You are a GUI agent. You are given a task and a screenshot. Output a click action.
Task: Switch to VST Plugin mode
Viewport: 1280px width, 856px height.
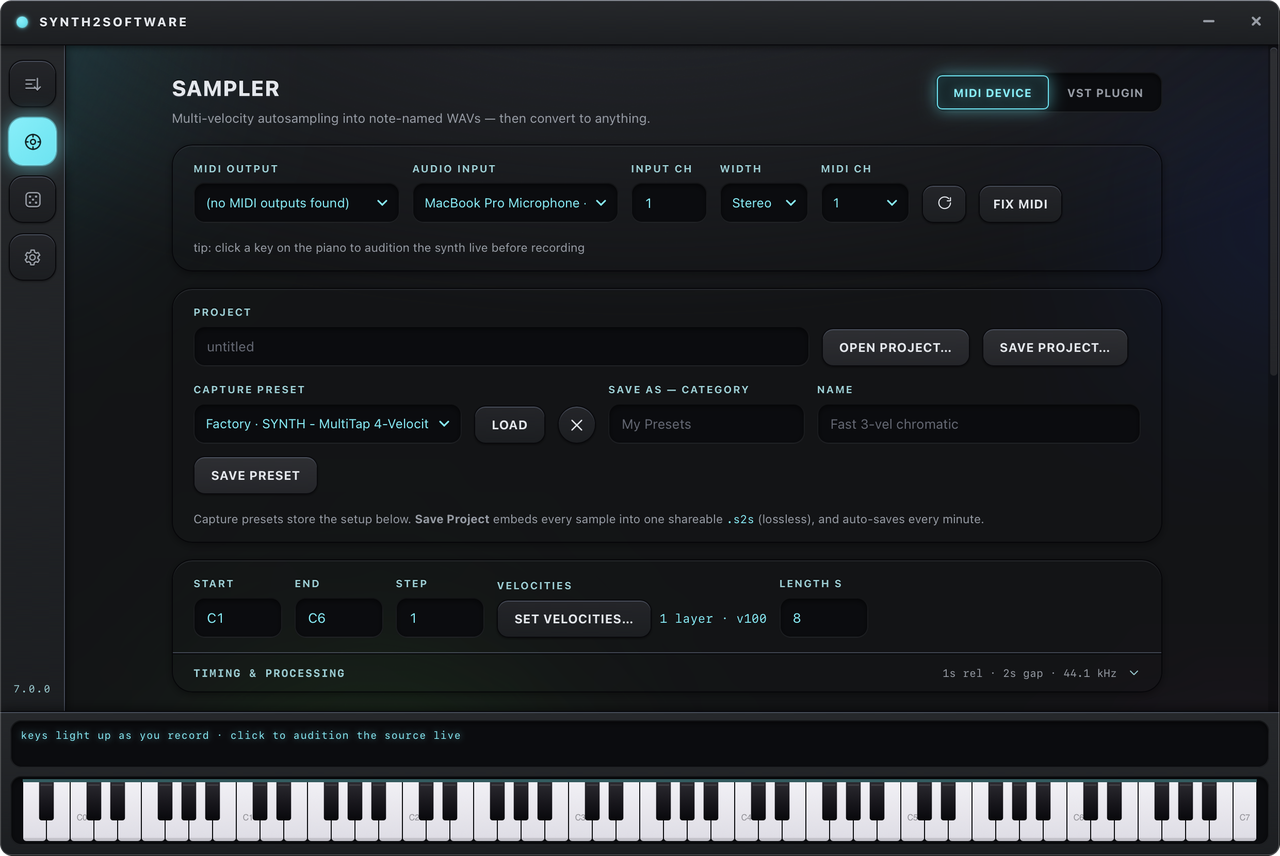[x=1105, y=93]
